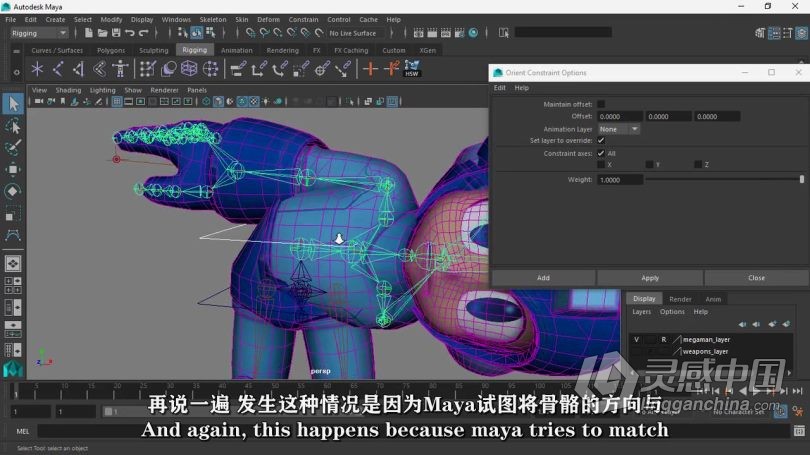Viewport: 810px width, 455px height.
Task: Pick the Move tool in toolbox
Action: pos(13,169)
